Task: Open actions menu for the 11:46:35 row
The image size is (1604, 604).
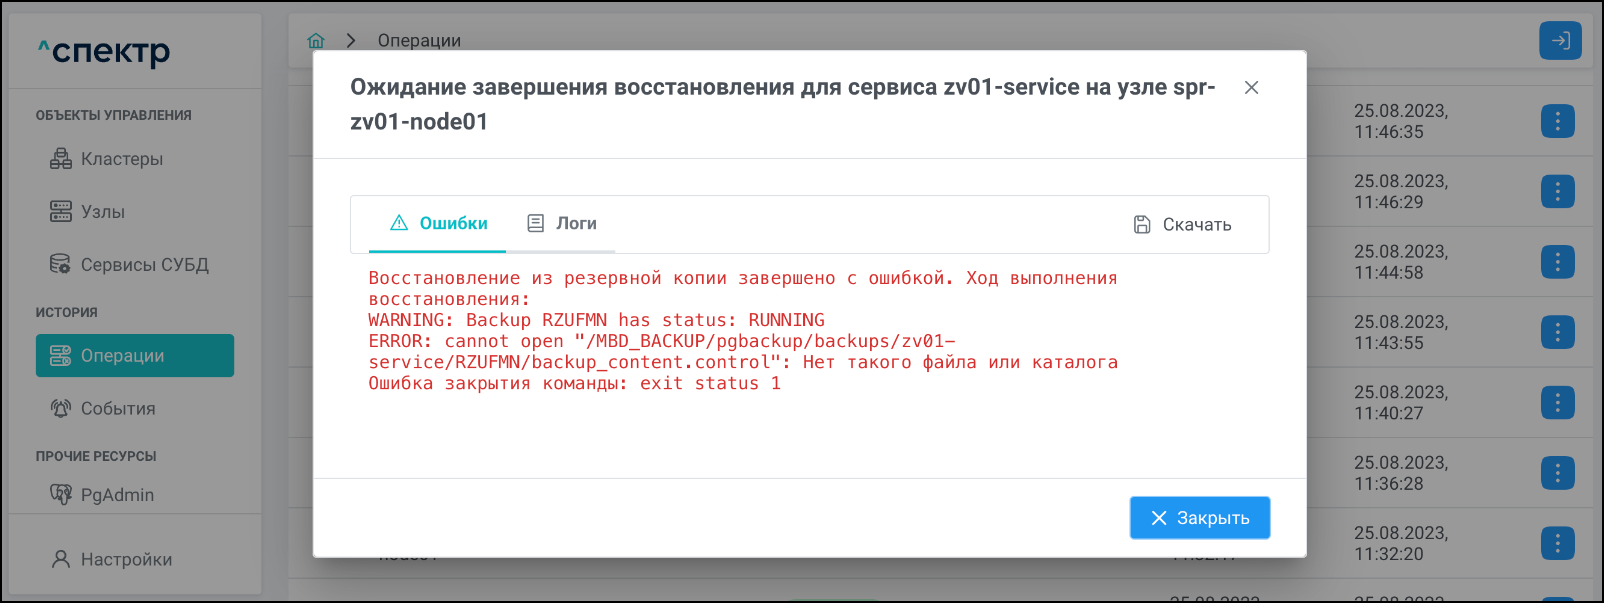Action: click(1557, 122)
